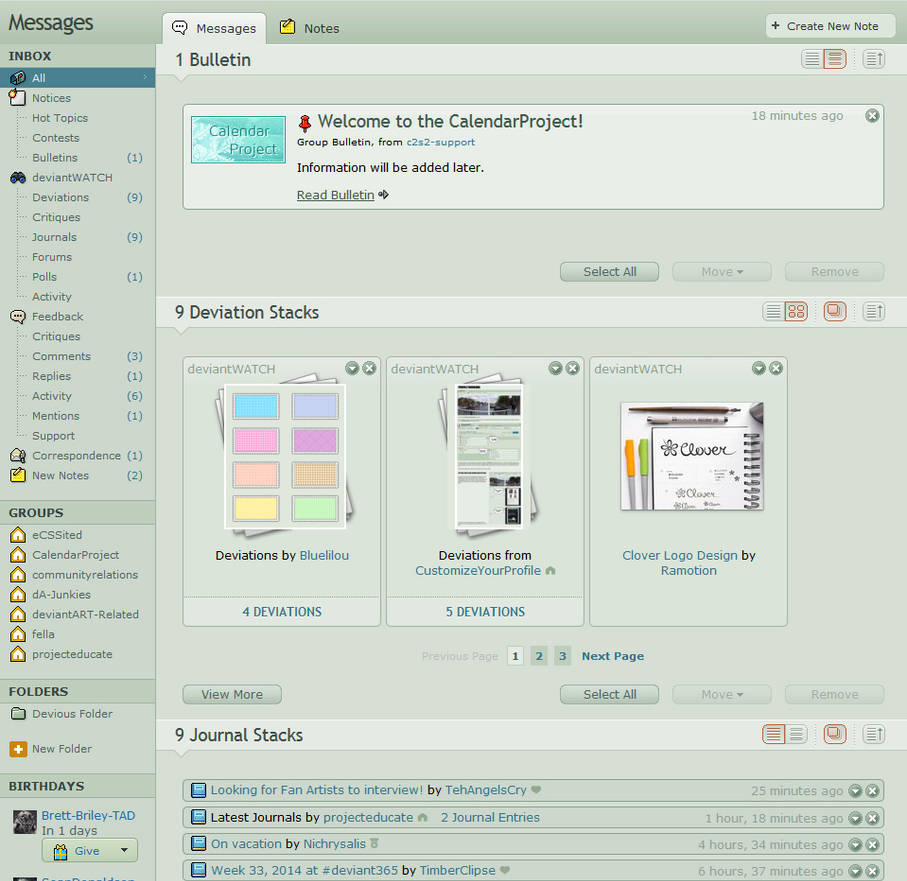The image size is (907, 881).
Task: Click the orange New Folder plus icon
Action: (x=18, y=749)
